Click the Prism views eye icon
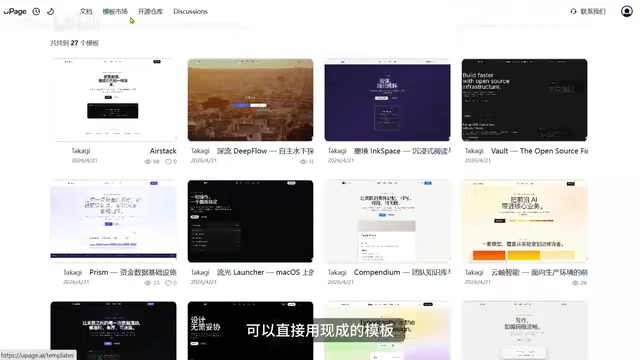Screen dimensions: 640x360 (x=148, y=283)
